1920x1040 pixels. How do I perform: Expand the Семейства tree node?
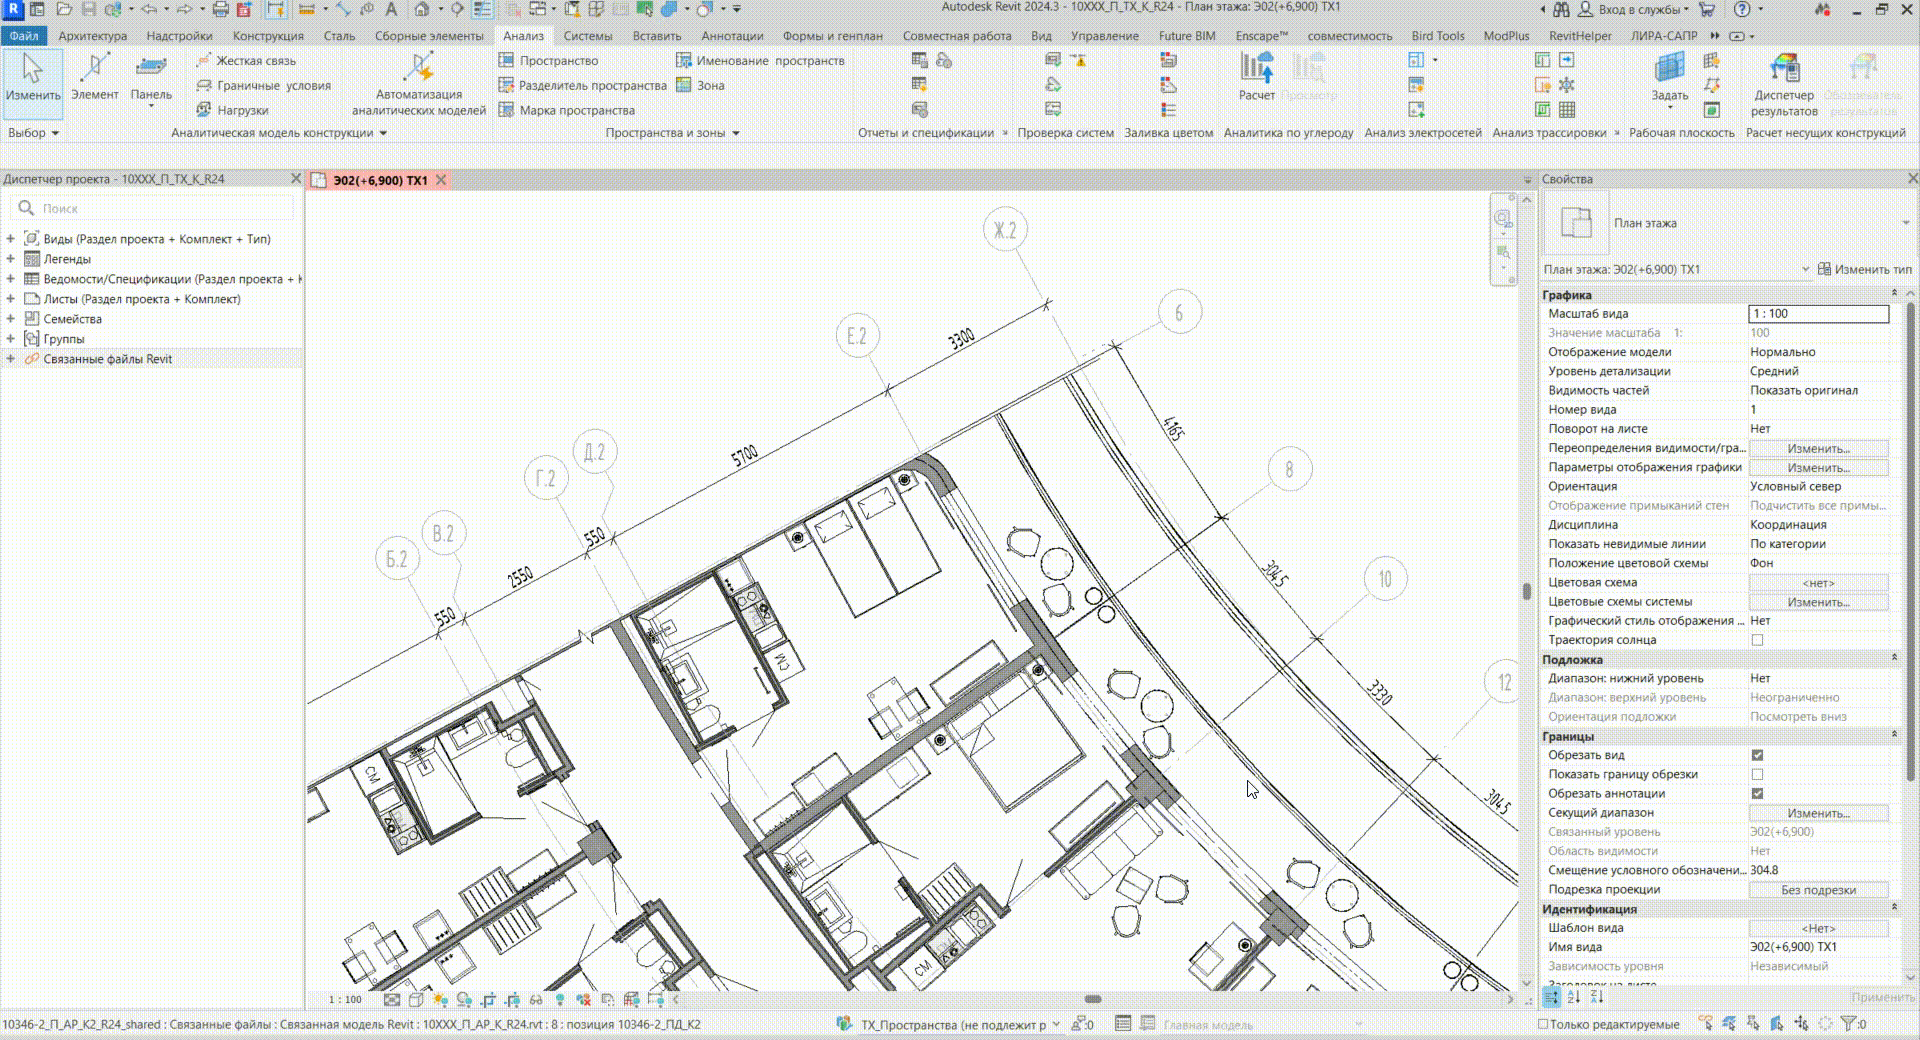11,319
